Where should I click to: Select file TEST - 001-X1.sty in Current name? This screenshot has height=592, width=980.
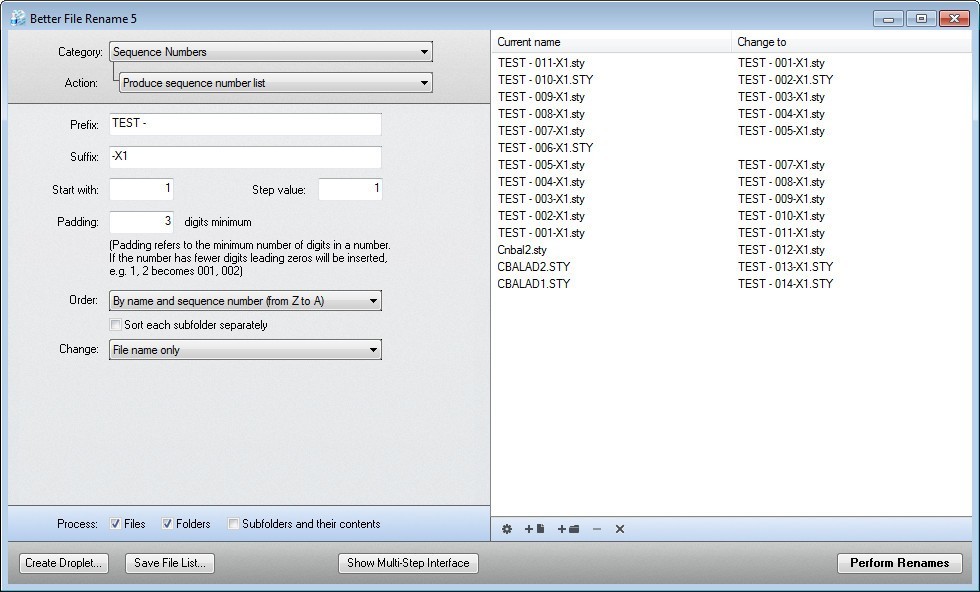coord(541,233)
